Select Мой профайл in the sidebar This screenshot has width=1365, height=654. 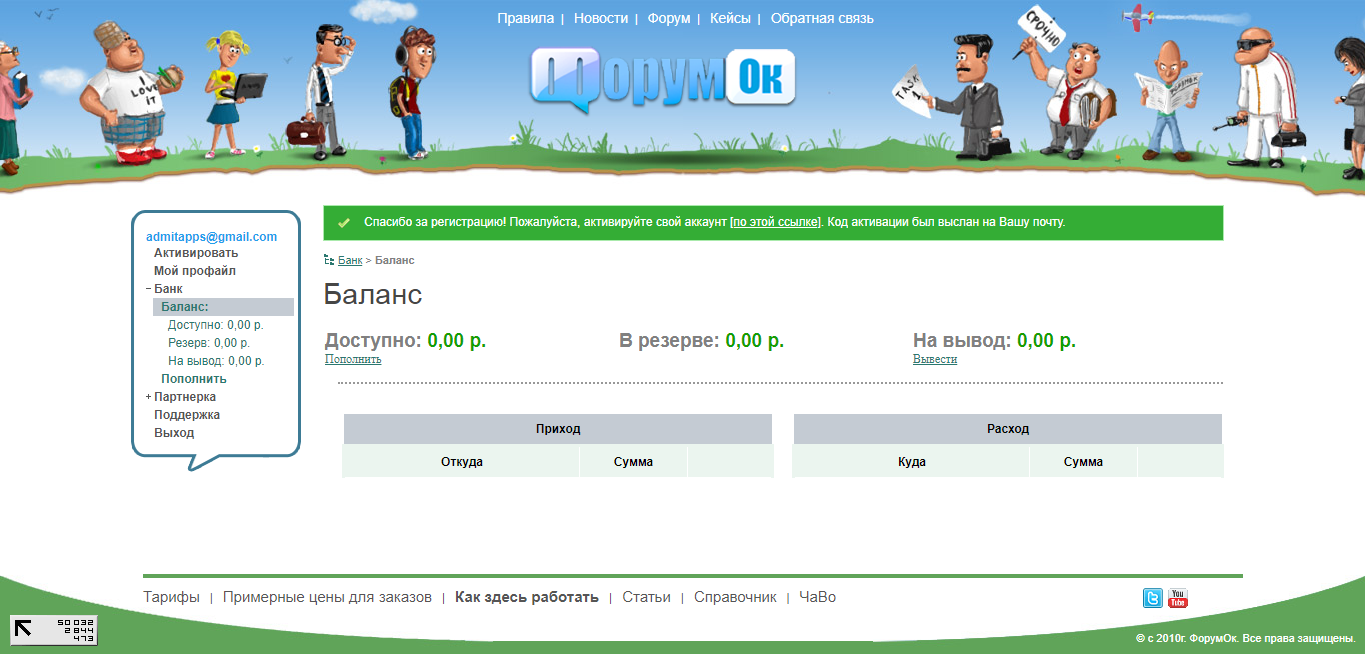[196, 270]
